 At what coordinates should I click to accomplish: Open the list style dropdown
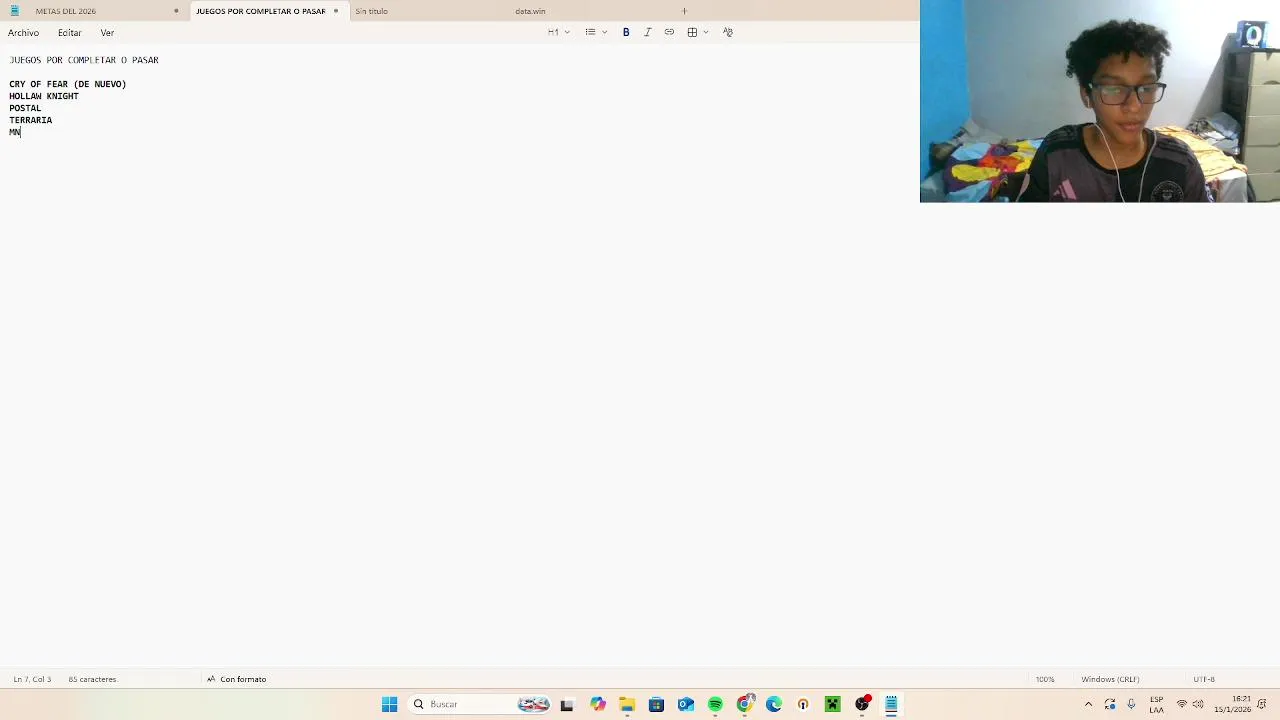point(596,32)
